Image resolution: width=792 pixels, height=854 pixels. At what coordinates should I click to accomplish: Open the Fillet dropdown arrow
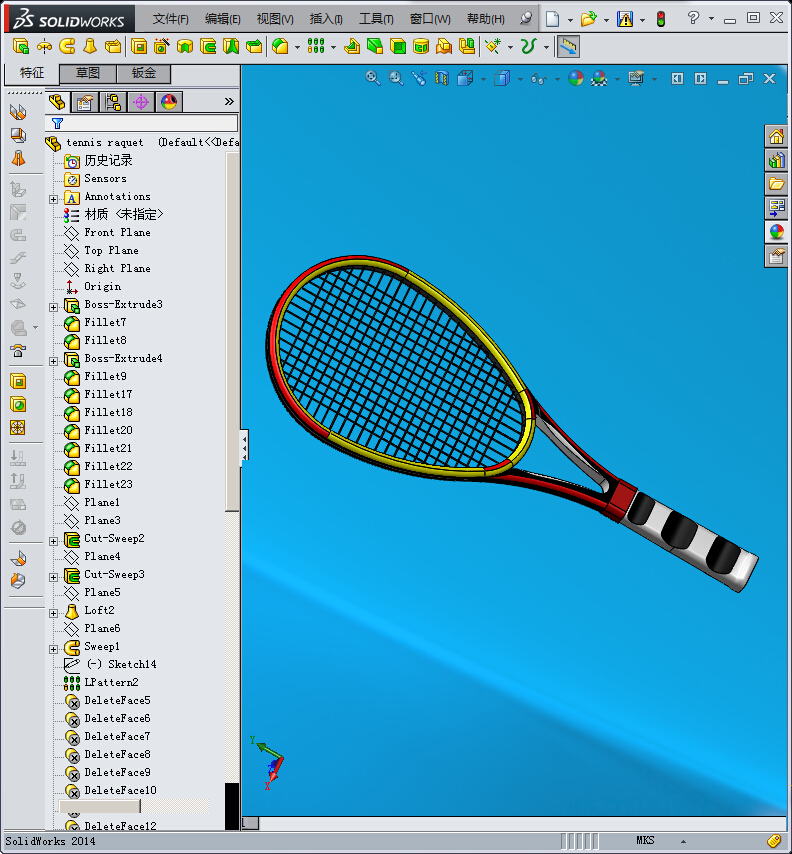297,47
